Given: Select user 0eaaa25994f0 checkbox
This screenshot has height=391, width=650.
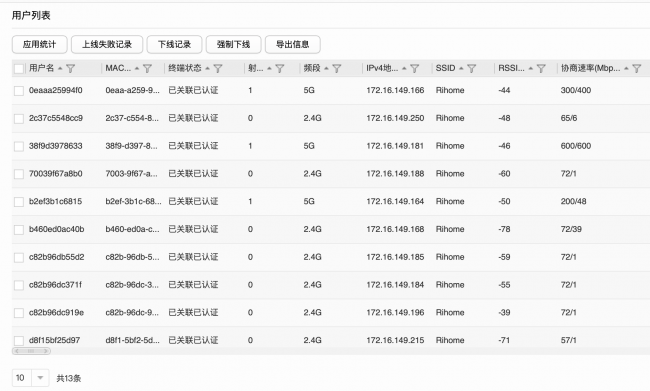Looking at the screenshot, I should click(x=19, y=91).
